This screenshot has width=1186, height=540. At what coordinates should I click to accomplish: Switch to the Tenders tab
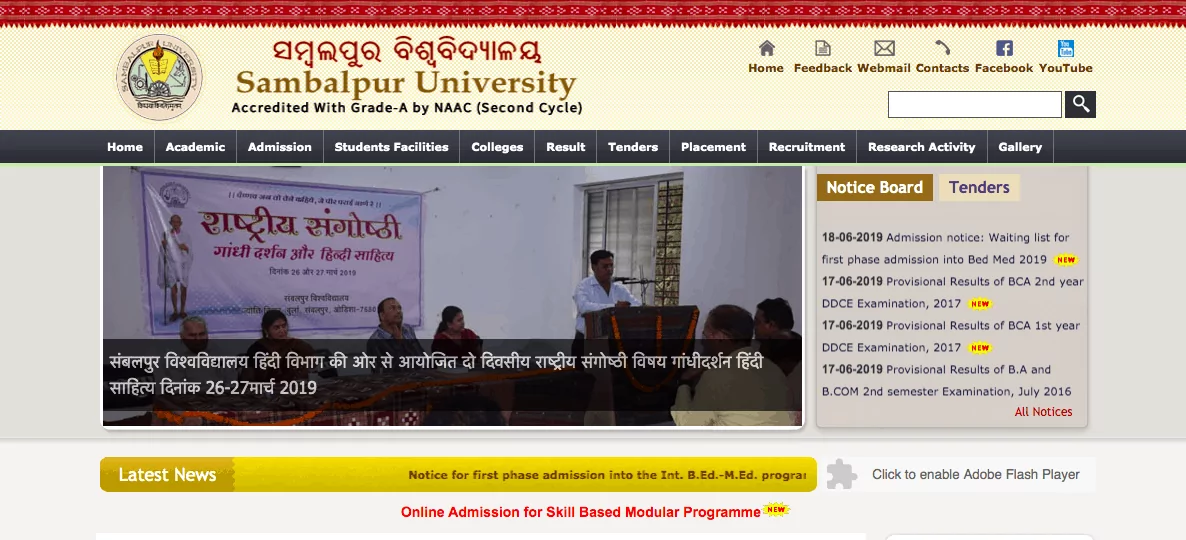[x=978, y=188]
